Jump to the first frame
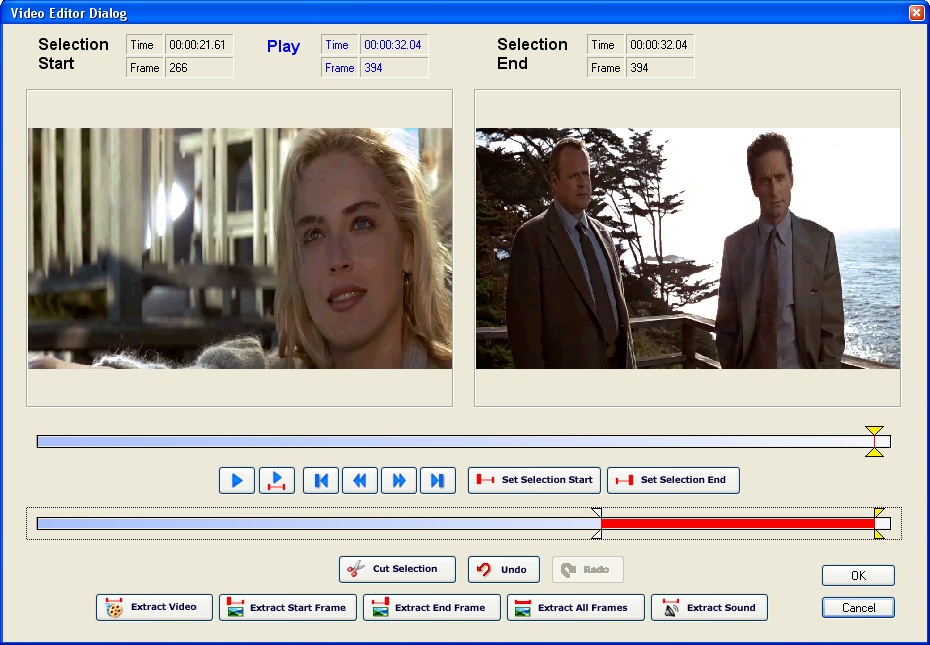930x645 pixels. pyautogui.click(x=320, y=480)
